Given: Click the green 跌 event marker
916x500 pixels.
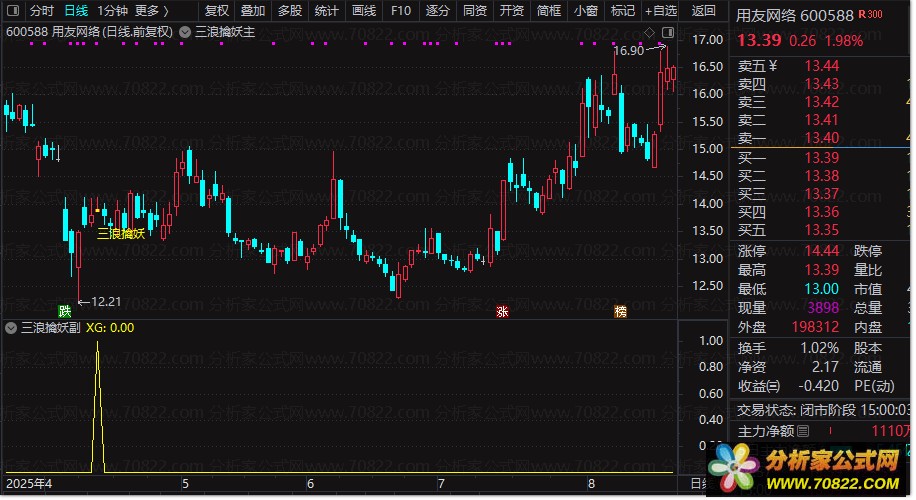Looking at the screenshot, I should (x=65, y=311).
